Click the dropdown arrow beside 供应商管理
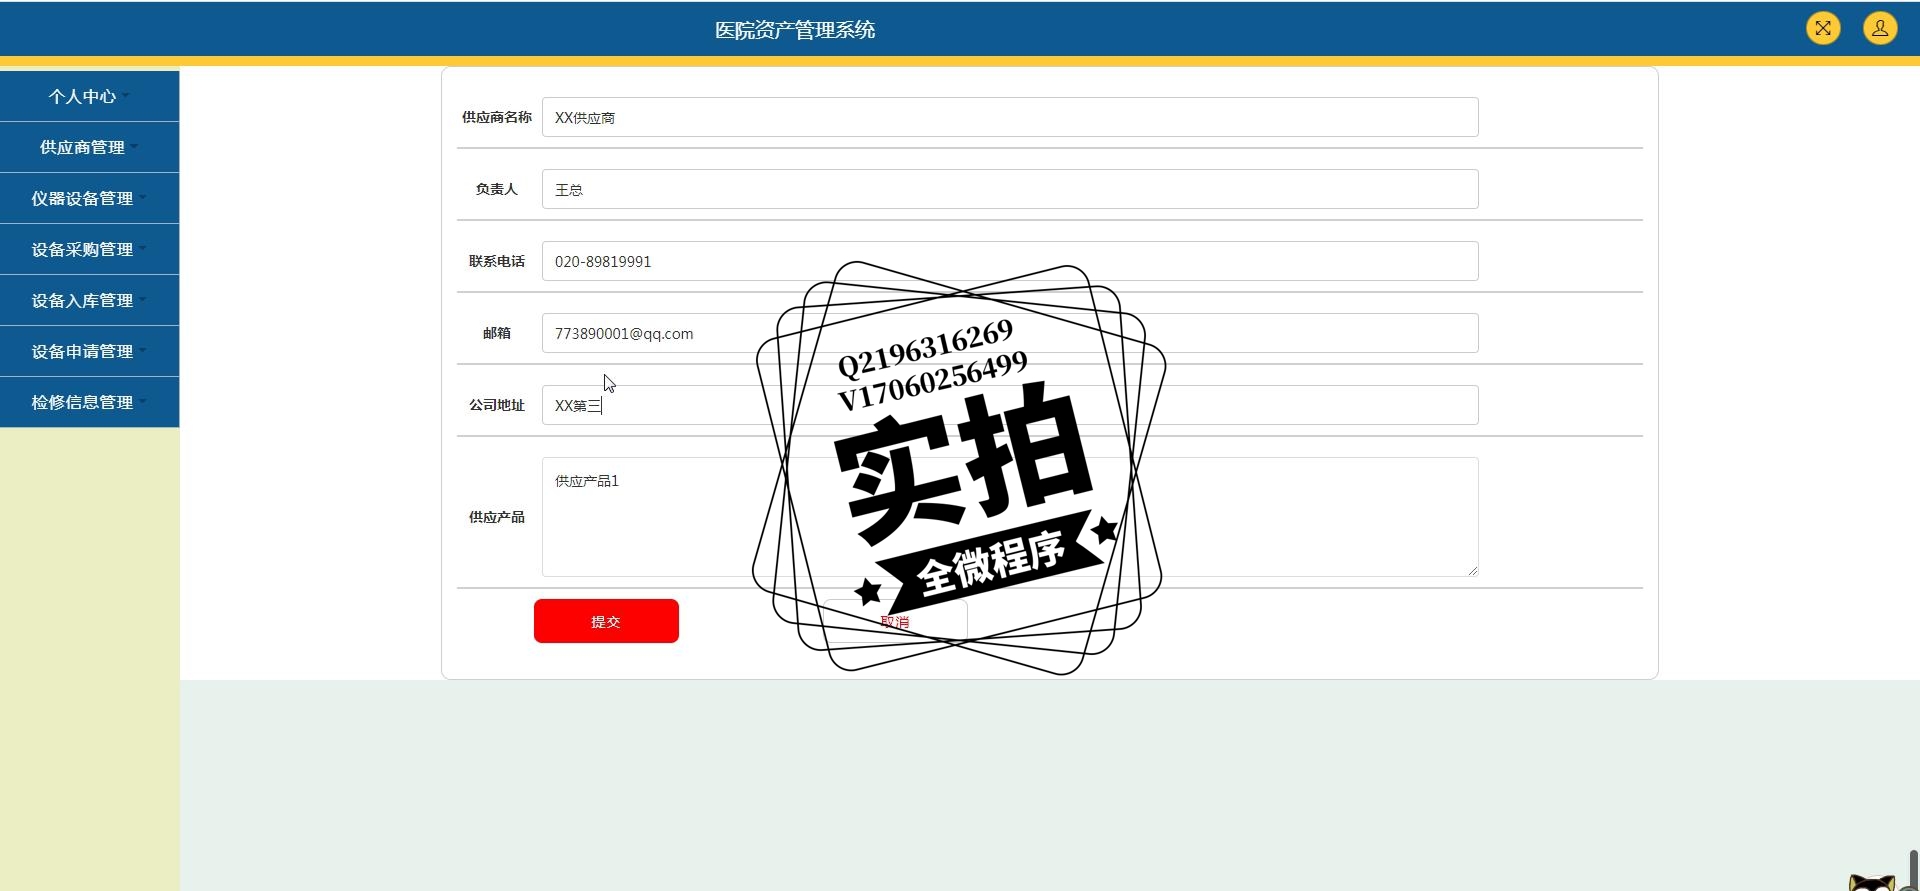Screen dimensions: 1920x891 134,146
